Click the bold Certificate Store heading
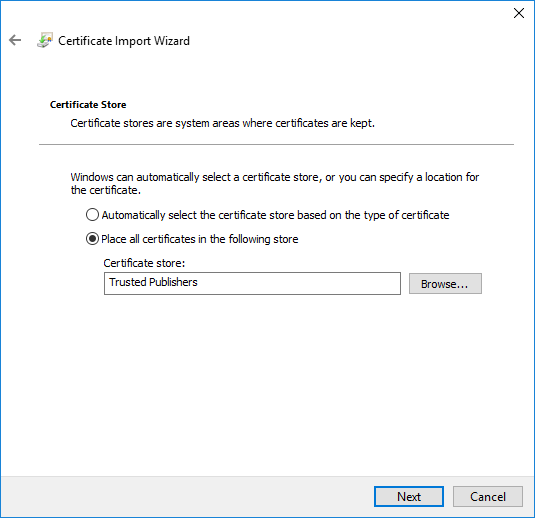This screenshot has width=535, height=518. click(88, 104)
